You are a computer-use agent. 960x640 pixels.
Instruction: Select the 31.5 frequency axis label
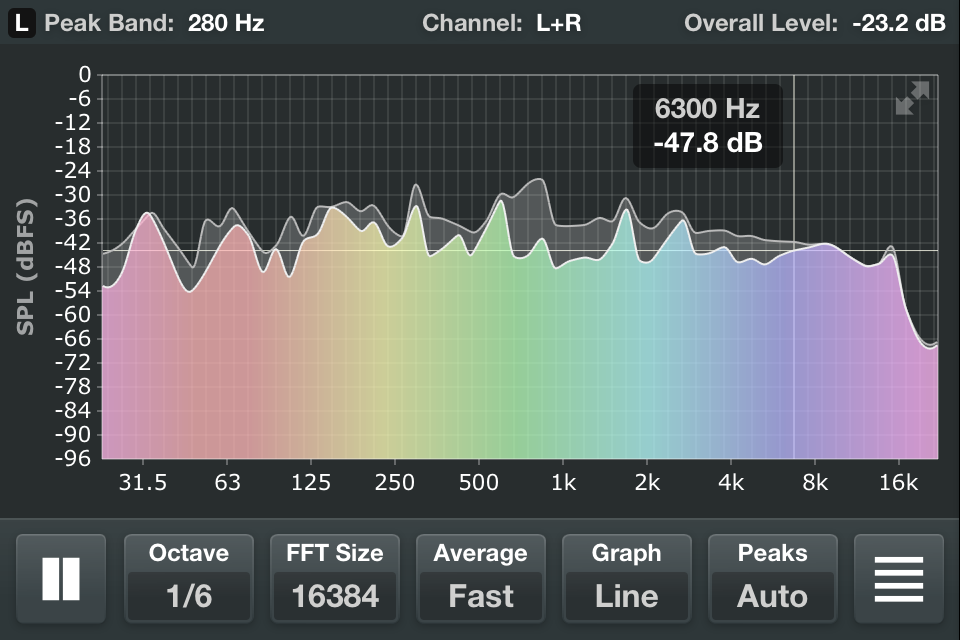[143, 483]
